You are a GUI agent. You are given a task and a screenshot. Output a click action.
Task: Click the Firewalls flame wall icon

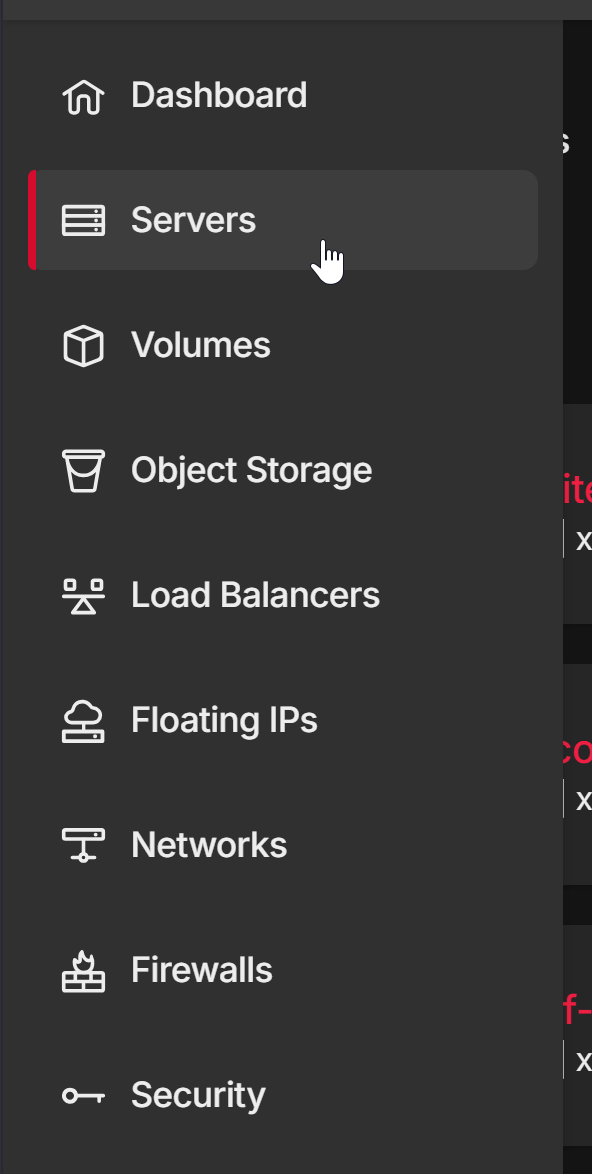[83, 971]
